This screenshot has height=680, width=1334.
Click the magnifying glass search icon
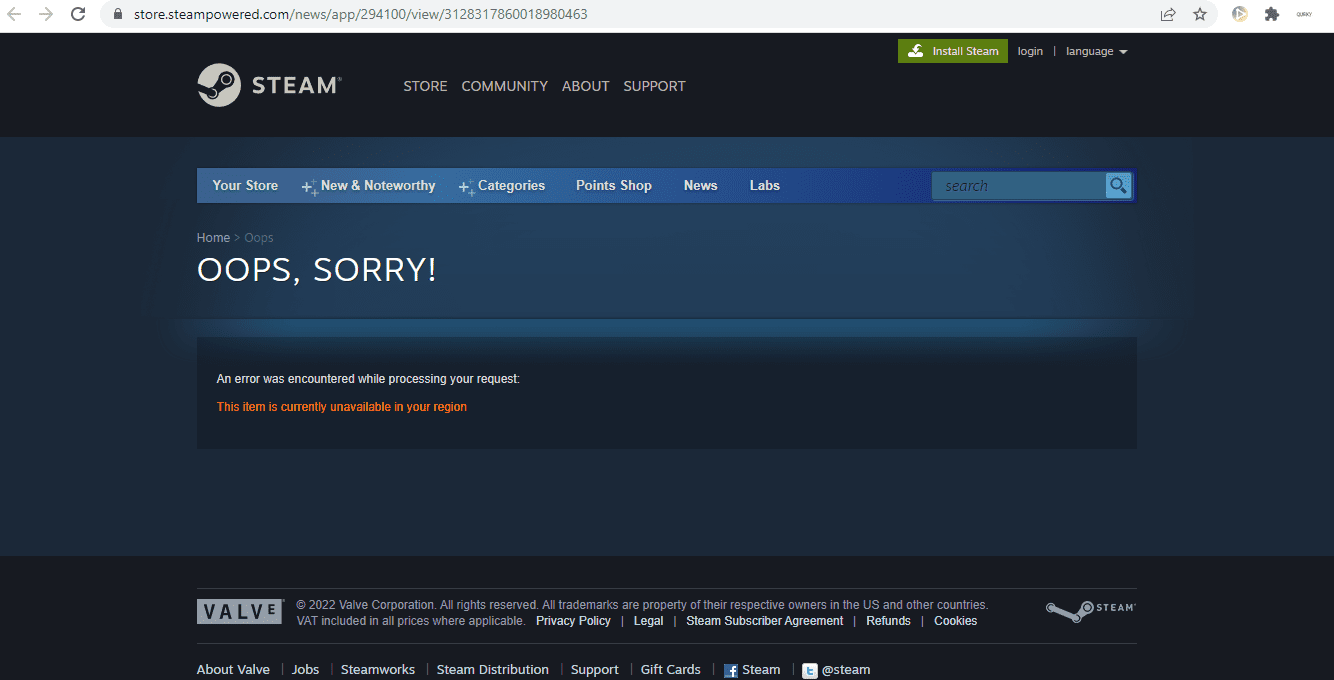1118,185
